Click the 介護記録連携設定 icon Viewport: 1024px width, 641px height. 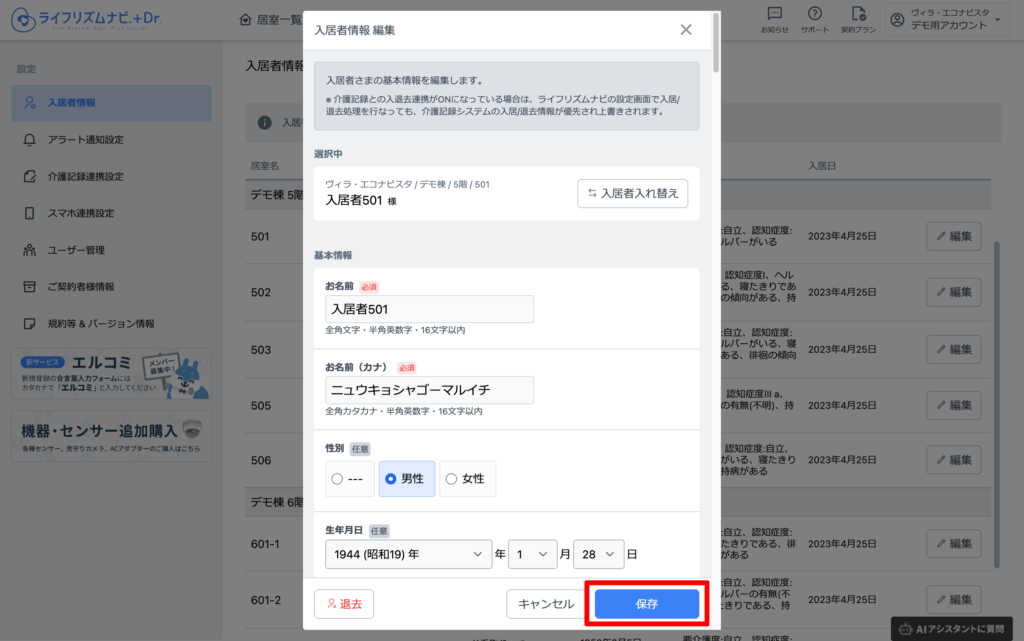point(29,177)
